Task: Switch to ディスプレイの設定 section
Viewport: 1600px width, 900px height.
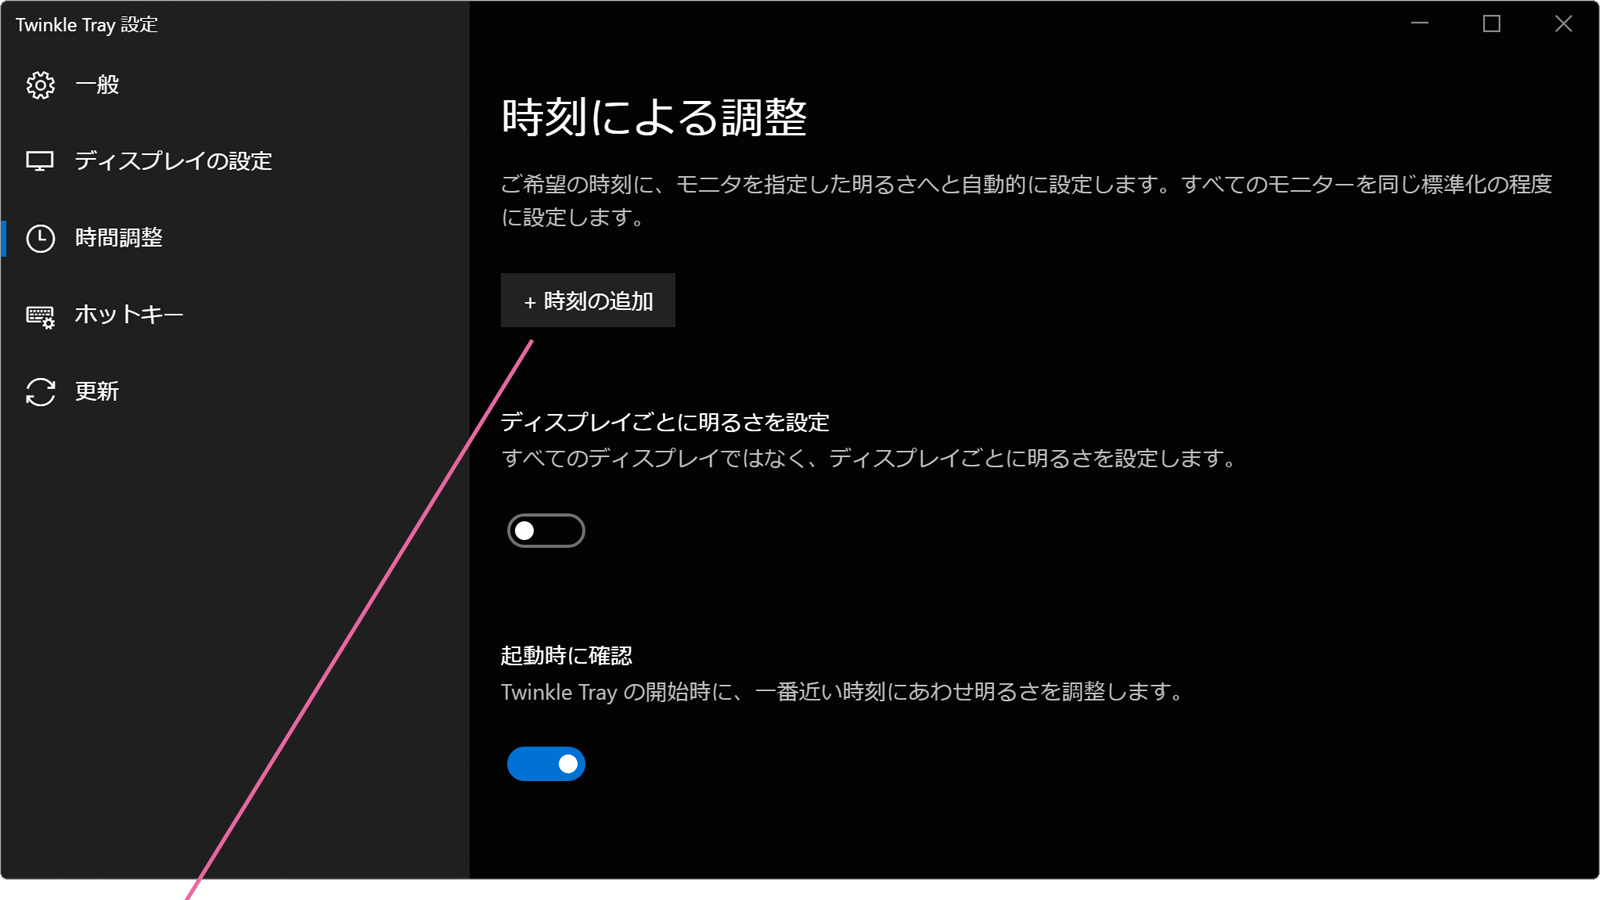Action: 173,161
